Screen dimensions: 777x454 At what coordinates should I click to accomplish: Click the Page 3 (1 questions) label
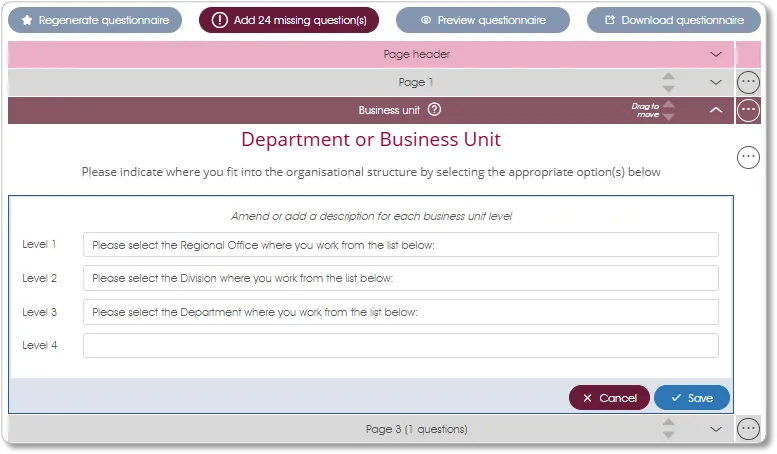point(416,429)
